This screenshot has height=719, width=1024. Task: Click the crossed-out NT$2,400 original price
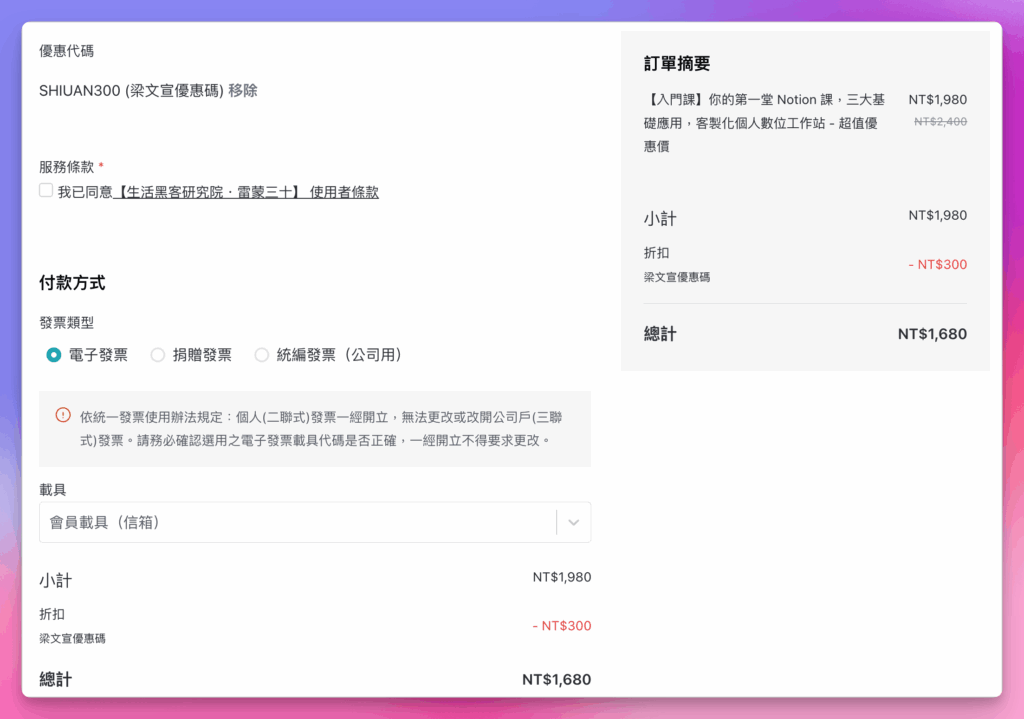tap(940, 121)
